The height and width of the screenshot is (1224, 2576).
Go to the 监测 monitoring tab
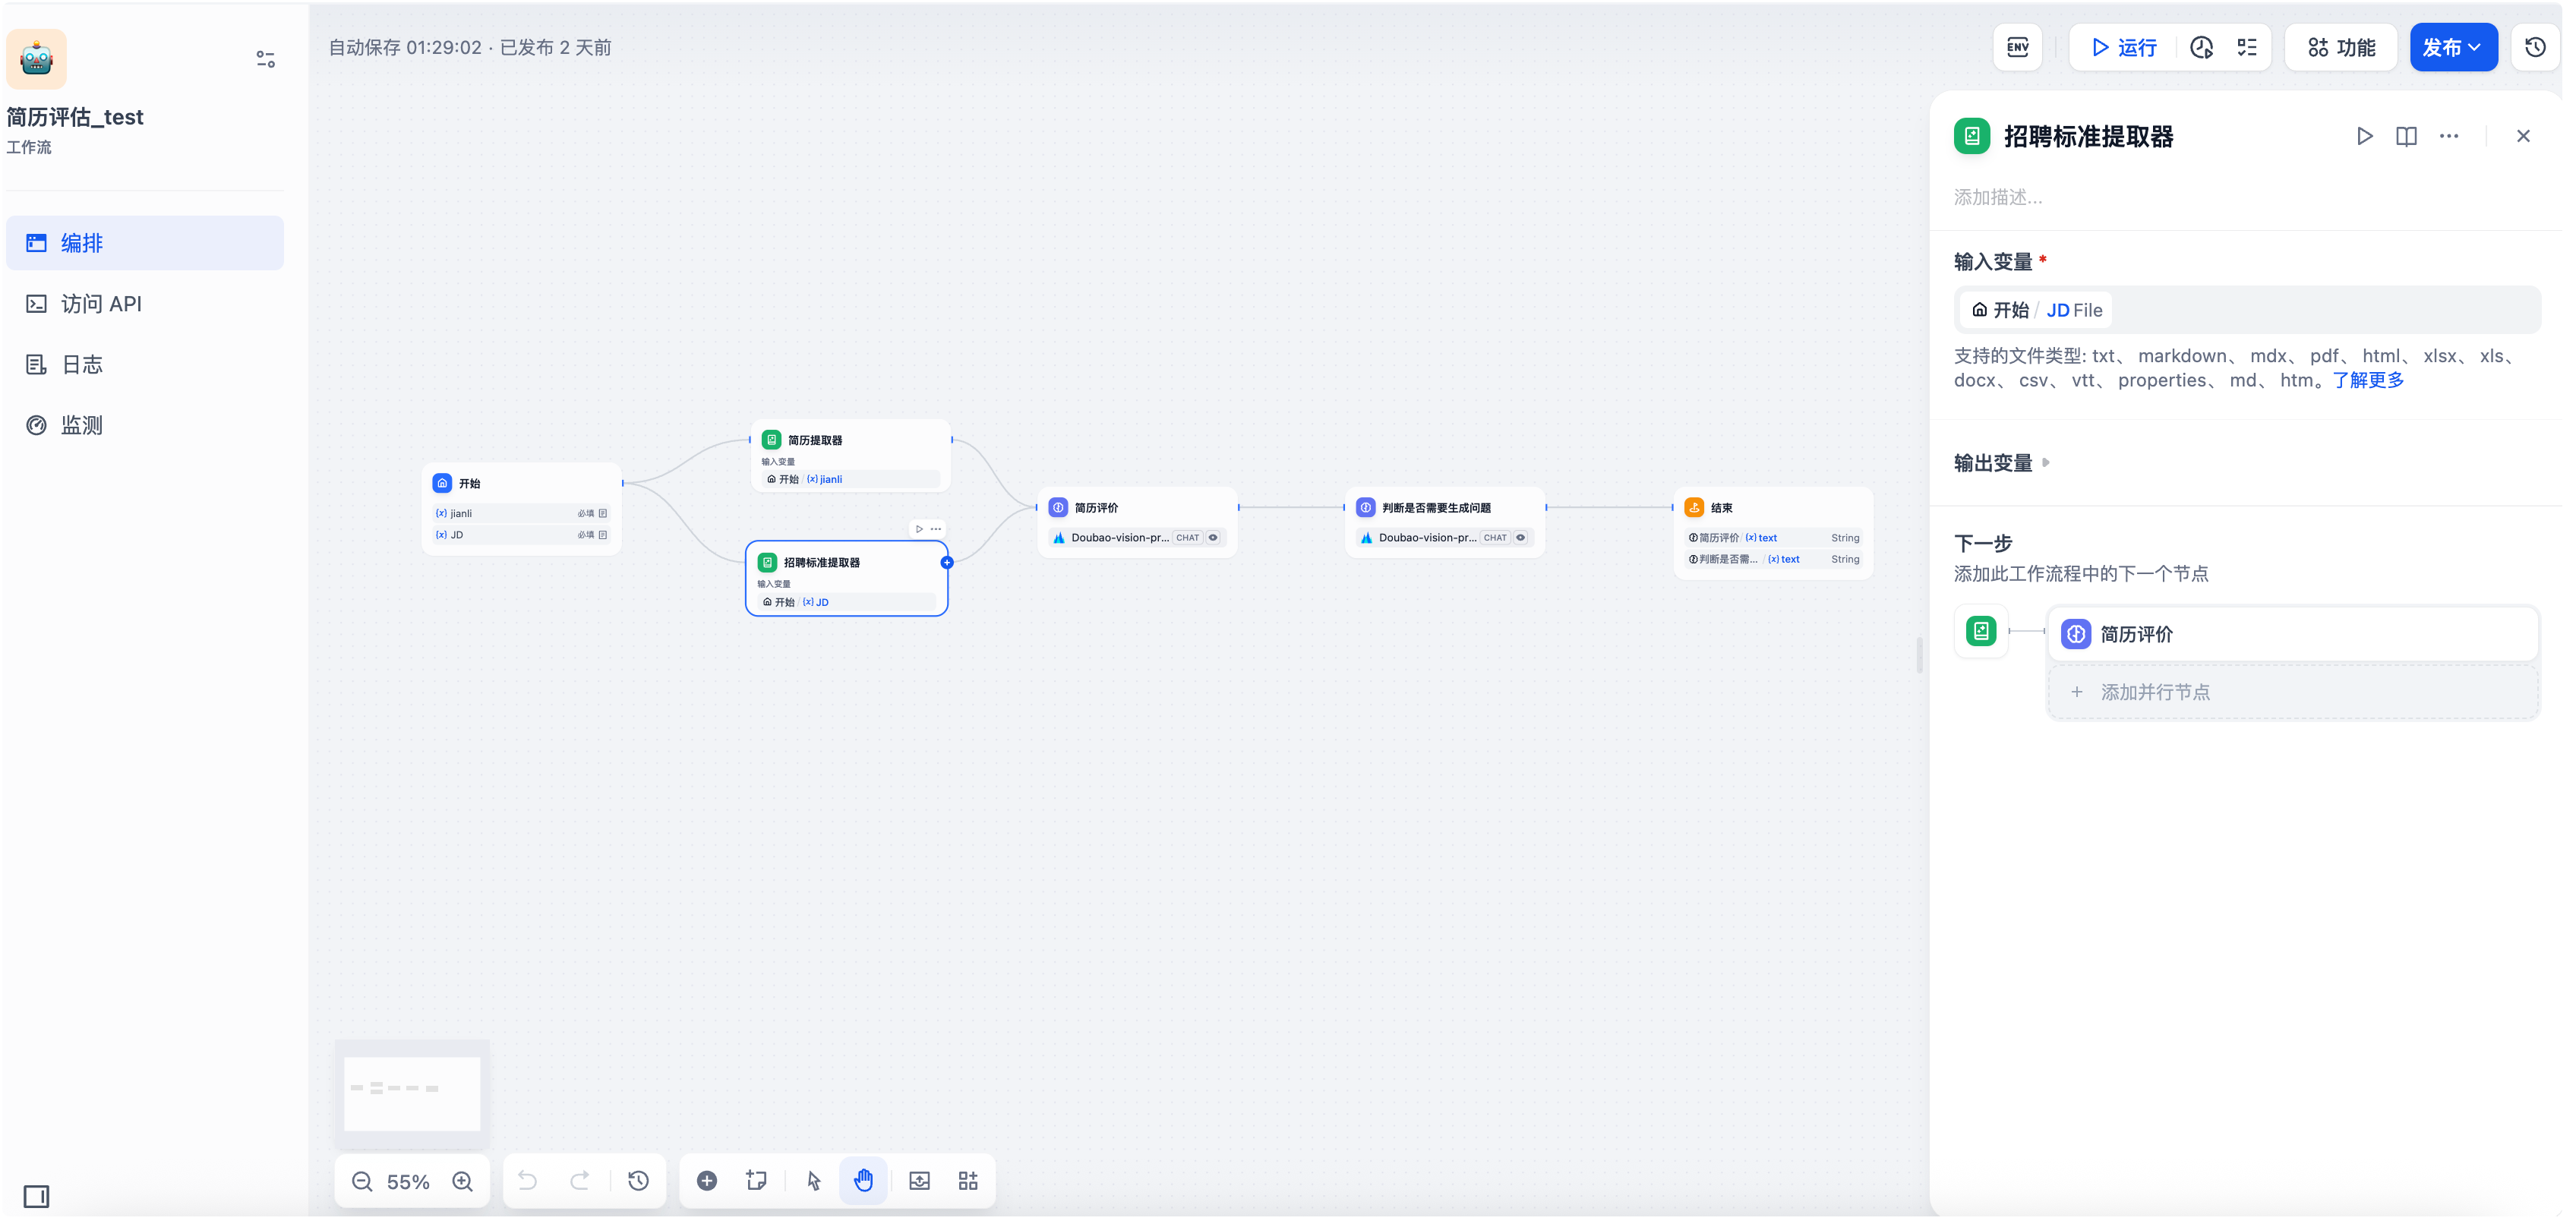tap(145, 426)
